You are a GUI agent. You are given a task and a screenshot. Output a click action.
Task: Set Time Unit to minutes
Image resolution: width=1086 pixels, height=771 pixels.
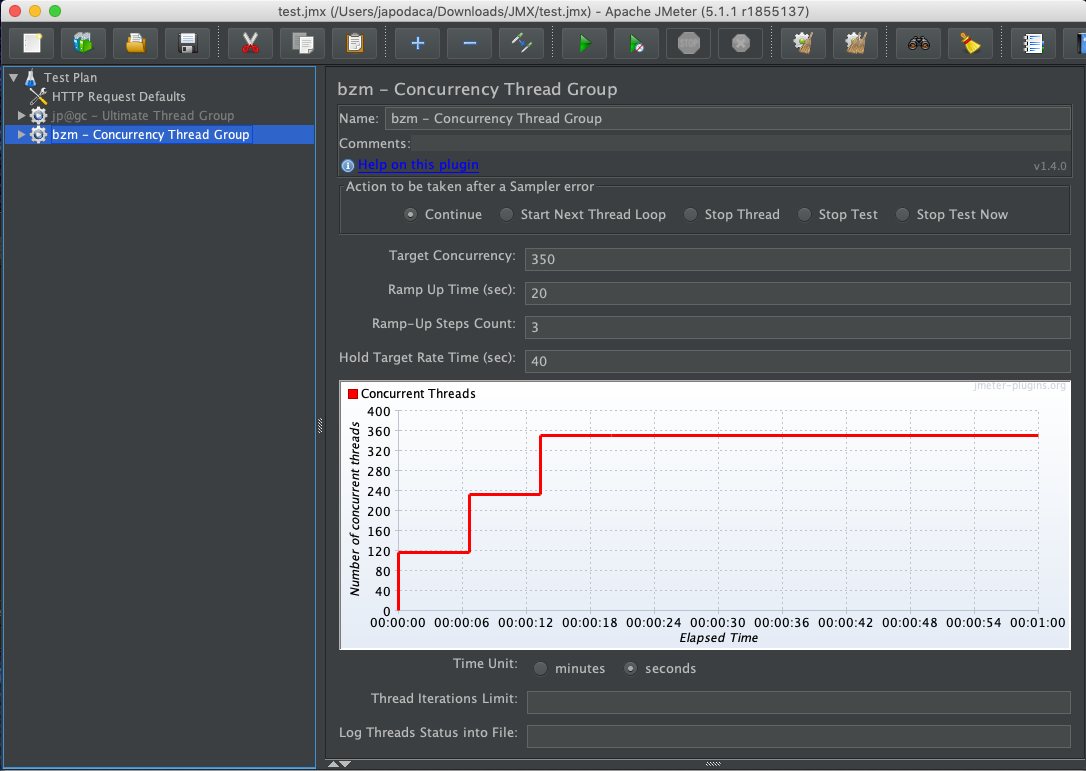(x=540, y=668)
